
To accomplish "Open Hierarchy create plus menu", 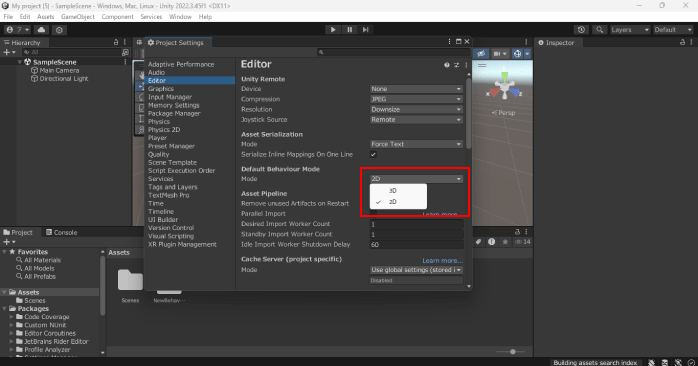I will 9,52.
